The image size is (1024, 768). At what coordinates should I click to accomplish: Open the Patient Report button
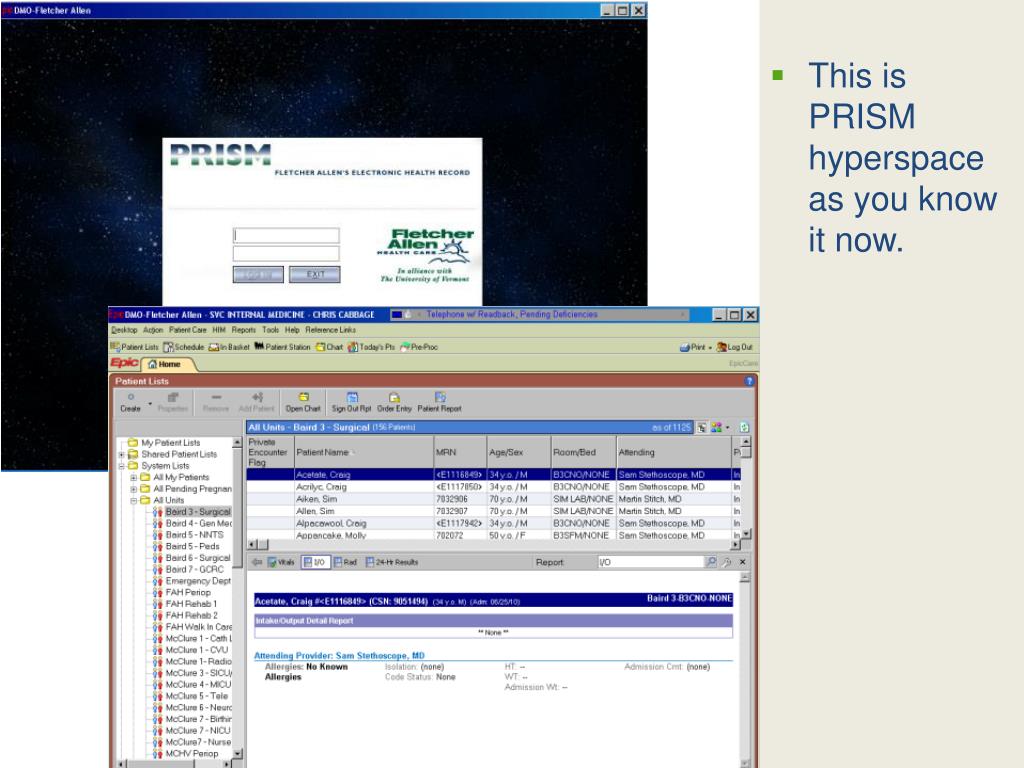tap(440, 402)
